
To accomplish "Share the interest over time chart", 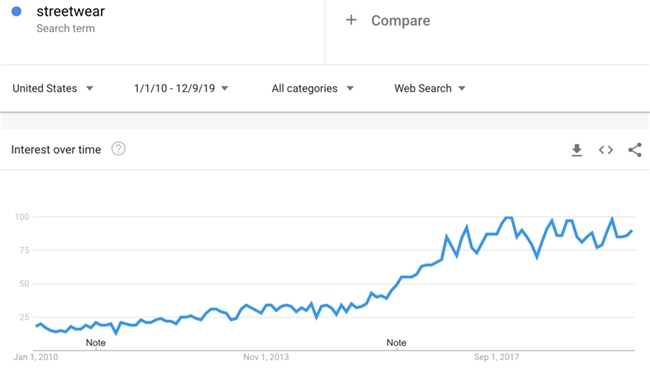I will [x=635, y=150].
